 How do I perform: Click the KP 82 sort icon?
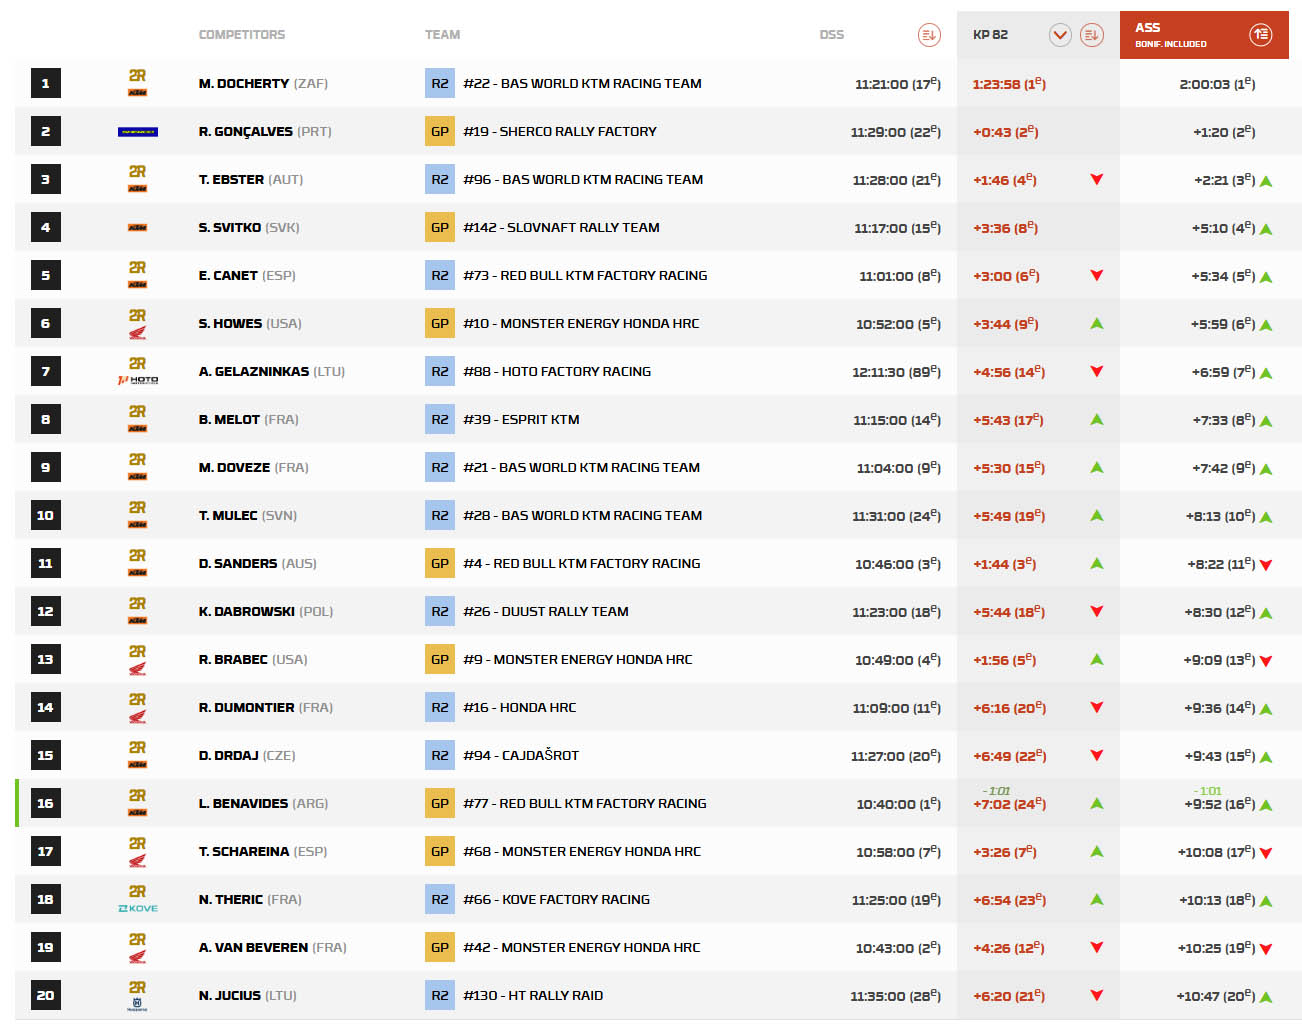coord(1091,35)
